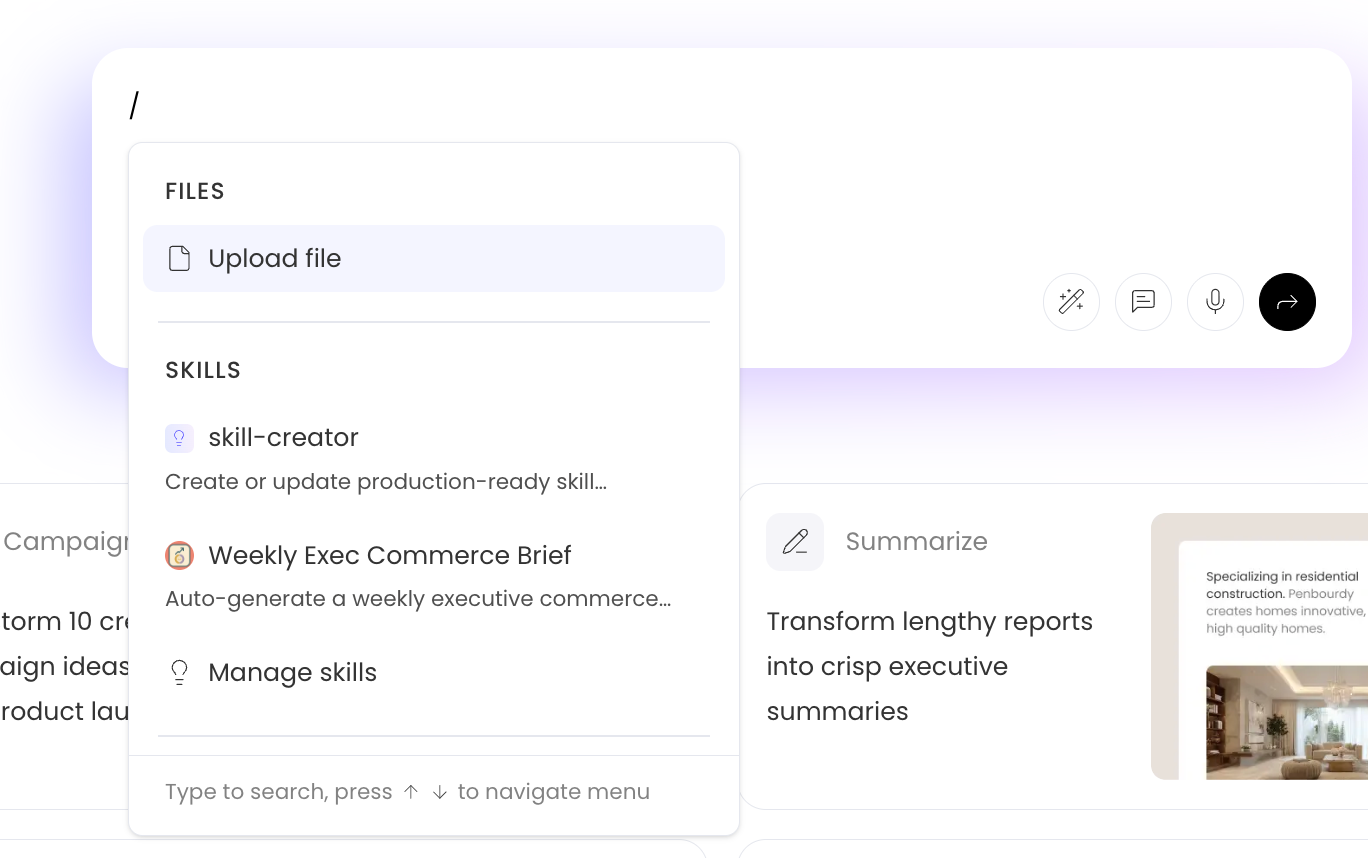This screenshot has height=858, width=1368.
Task: Activate the microphone voice input
Action: [1215, 302]
